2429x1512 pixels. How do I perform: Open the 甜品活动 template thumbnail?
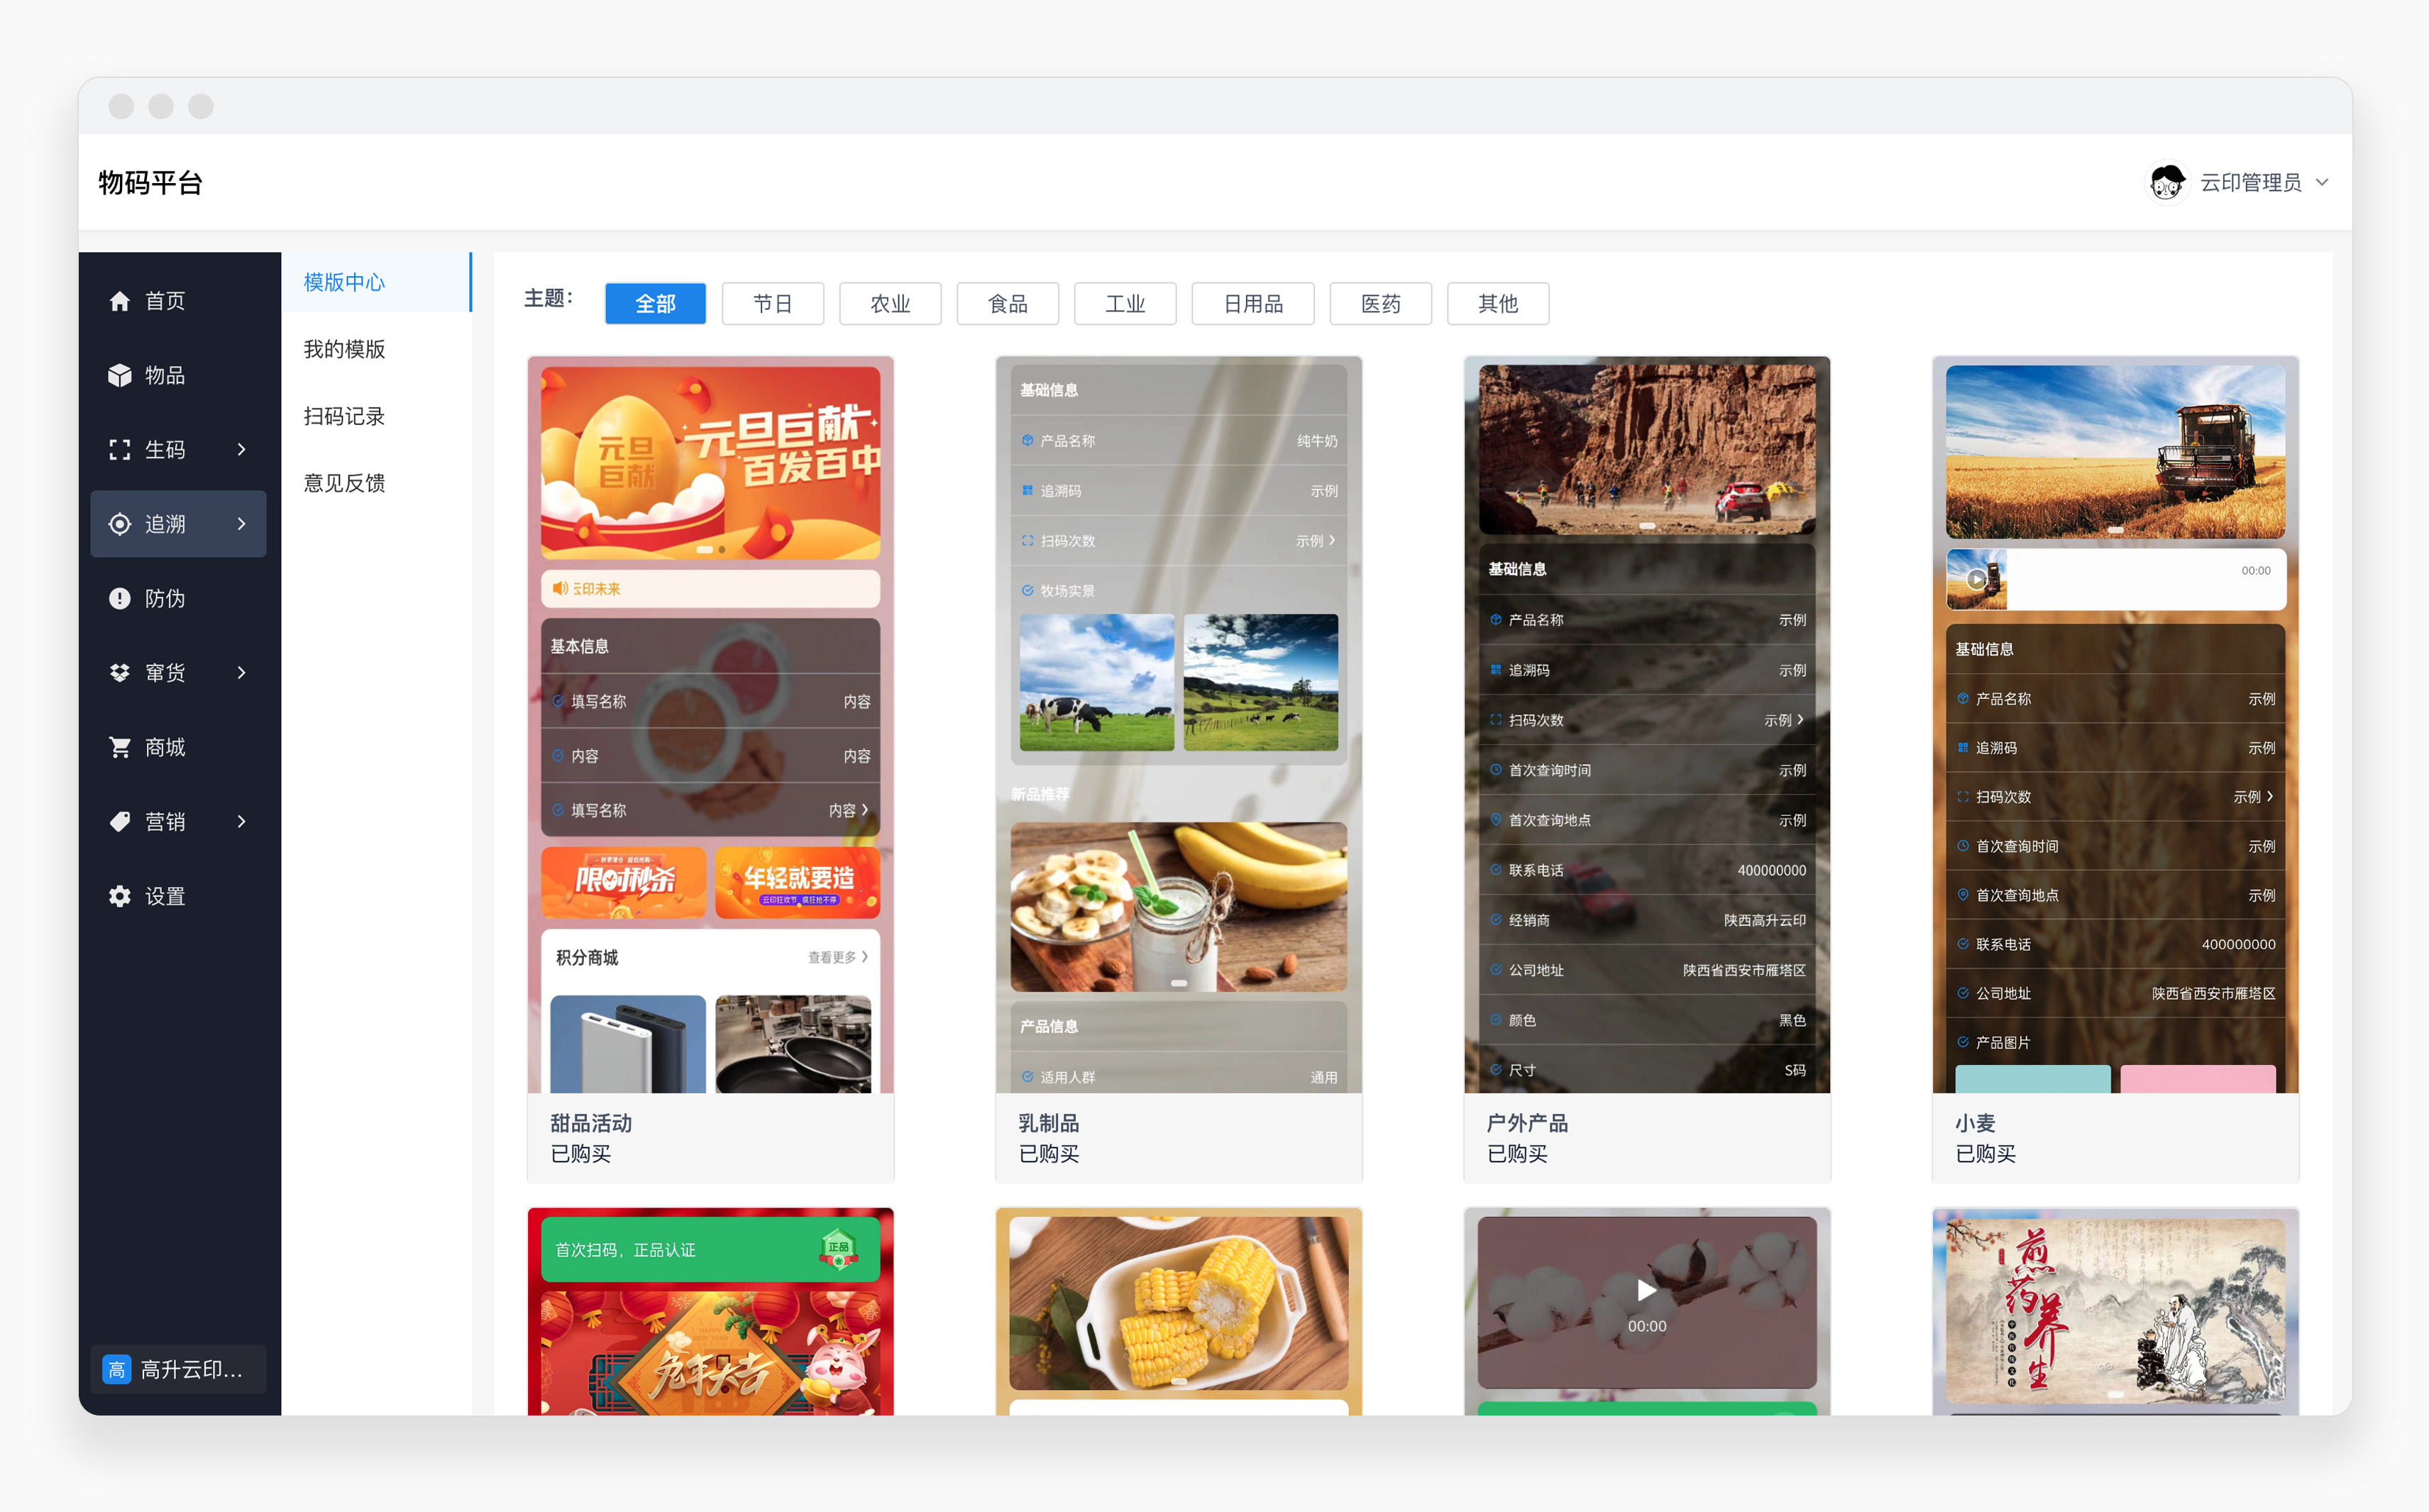tap(710, 725)
